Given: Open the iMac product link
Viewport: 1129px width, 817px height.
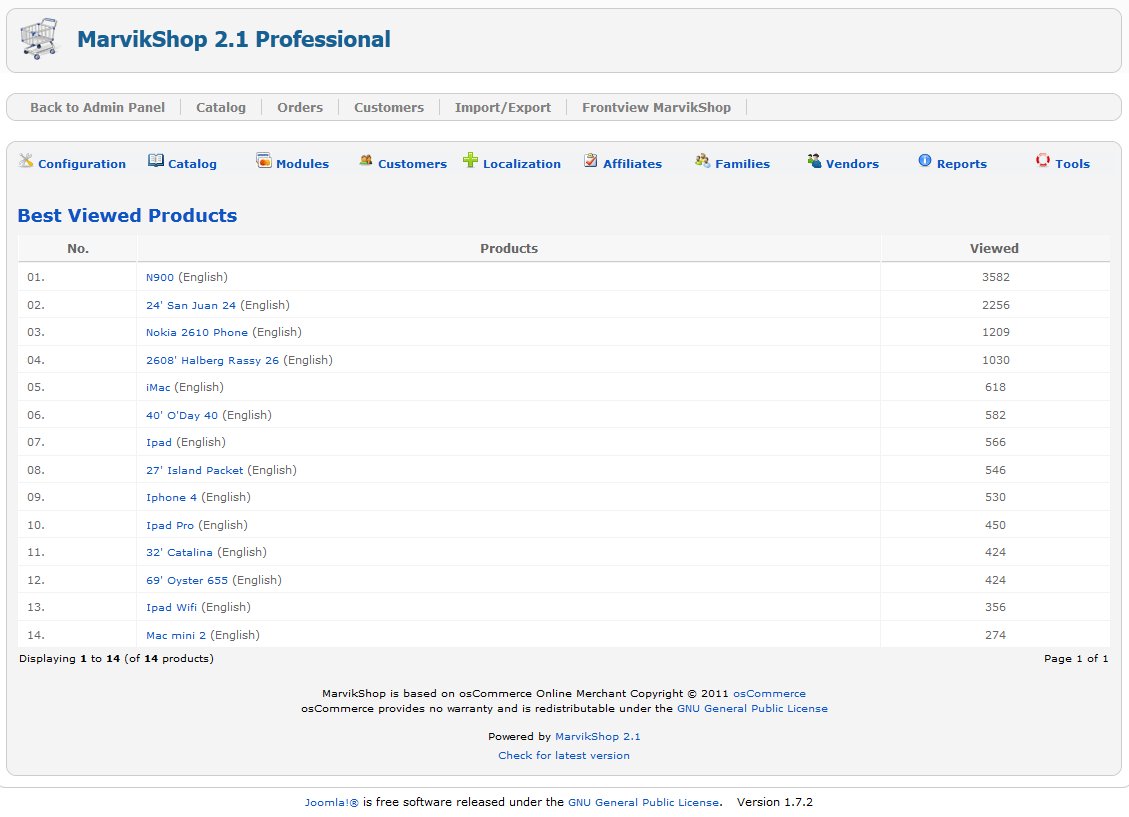Looking at the screenshot, I should coord(158,388).
